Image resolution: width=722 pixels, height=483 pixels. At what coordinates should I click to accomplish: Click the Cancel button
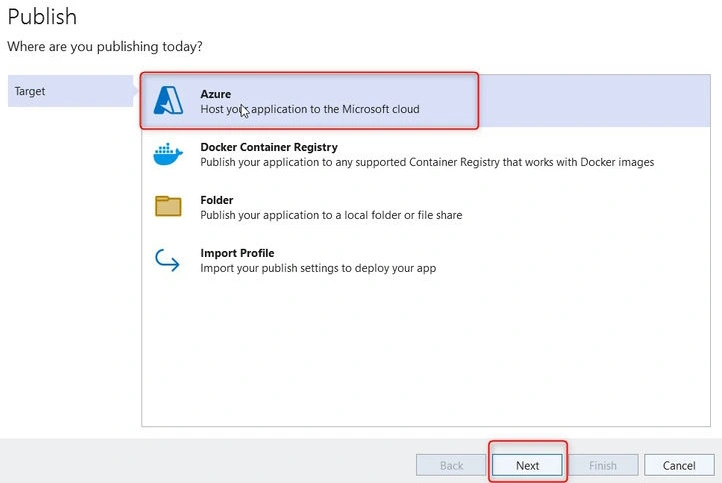(x=679, y=466)
